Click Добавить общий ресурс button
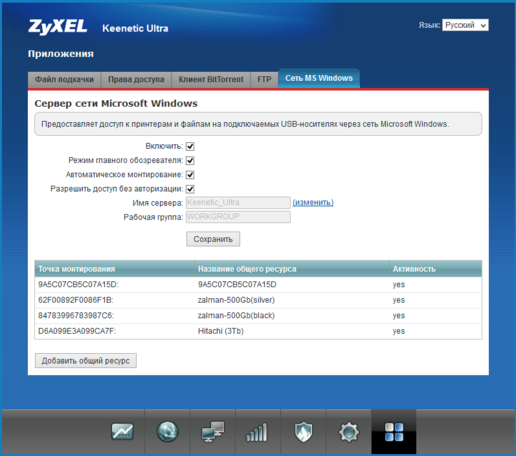This screenshot has height=456, width=516. [86, 361]
